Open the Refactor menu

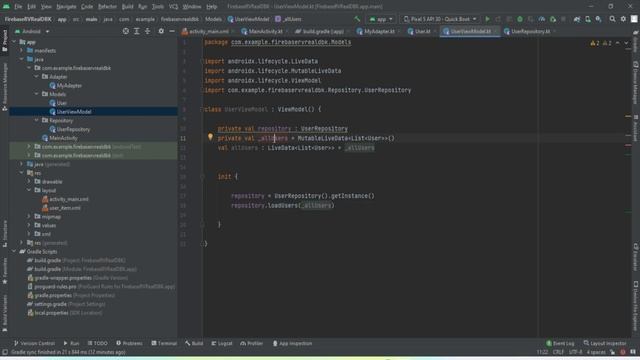point(107,7)
